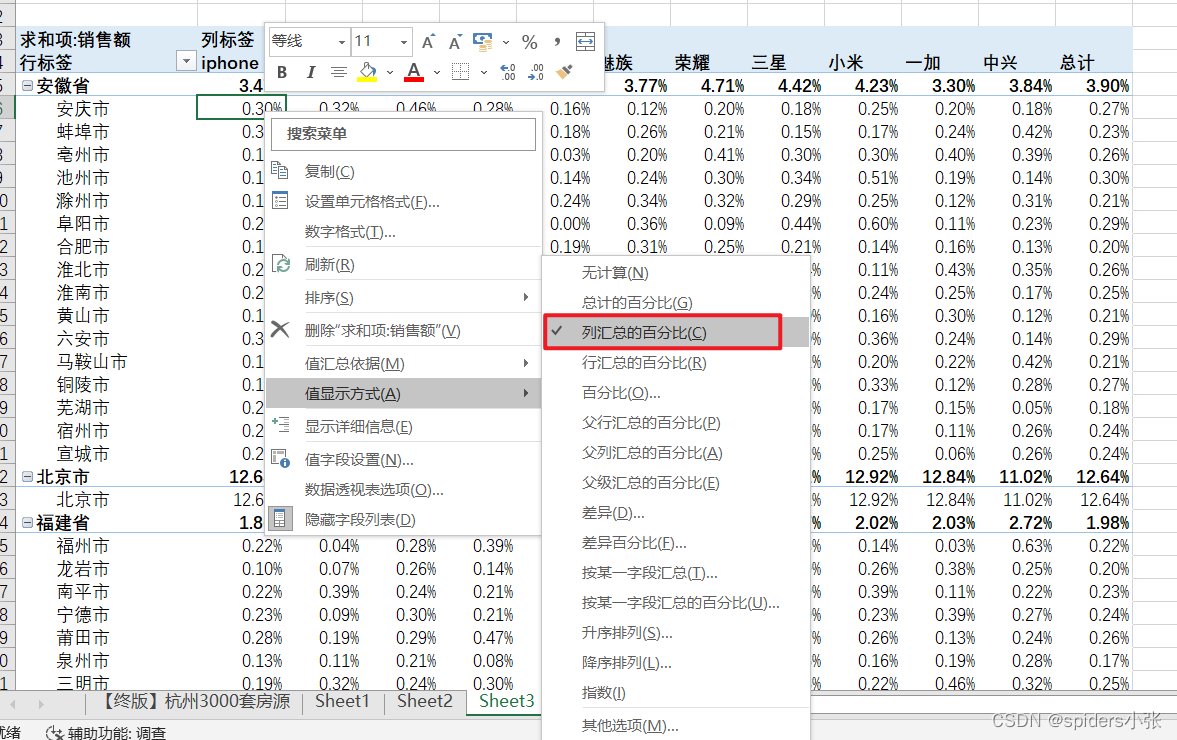Increase decimal places
The height and width of the screenshot is (740, 1177).
pyautogui.click(x=507, y=72)
